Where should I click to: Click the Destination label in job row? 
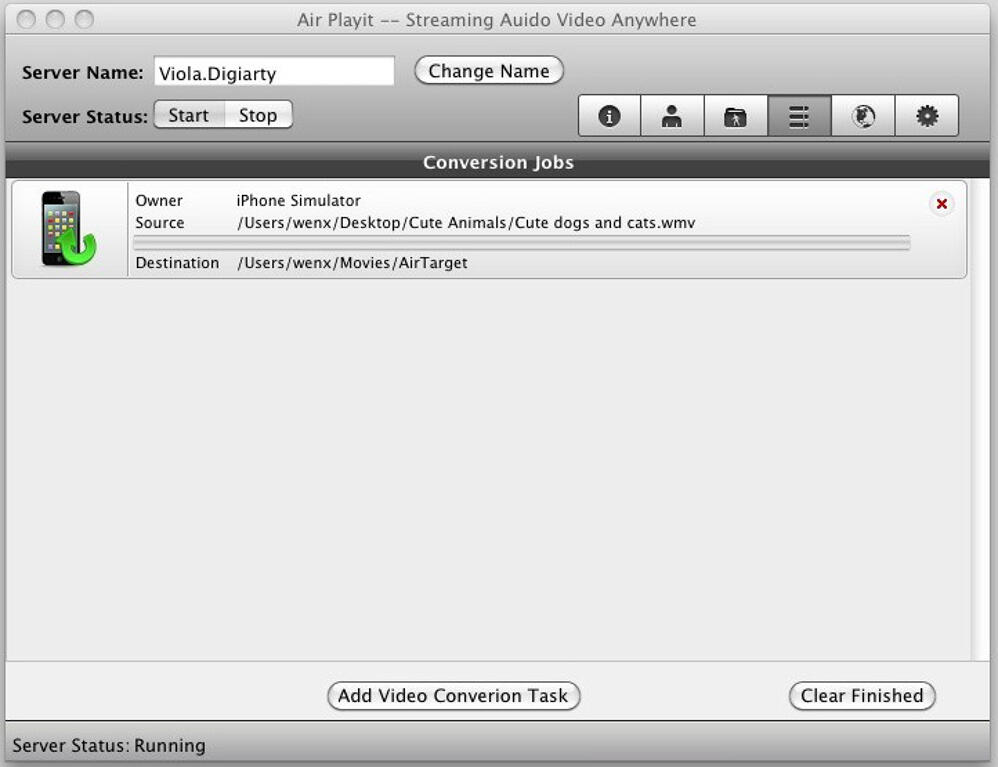click(x=177, y=263)
